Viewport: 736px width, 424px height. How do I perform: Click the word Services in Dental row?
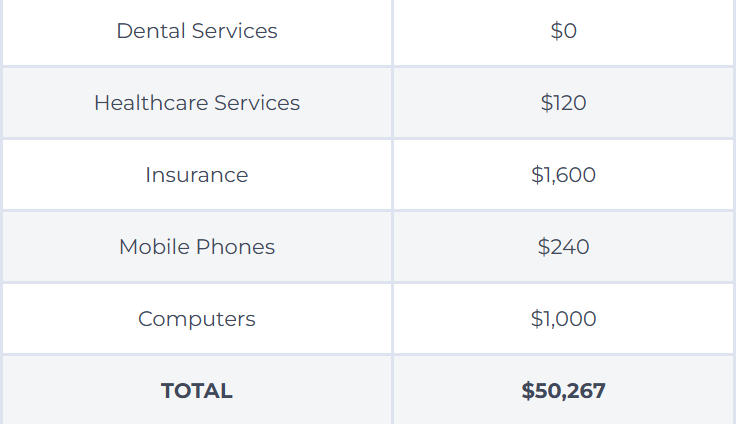tap(234, 31)
